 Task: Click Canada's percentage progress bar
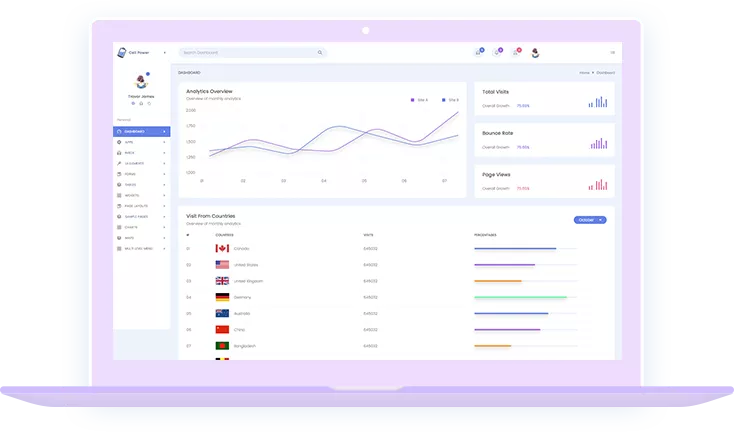coord(516,248)
